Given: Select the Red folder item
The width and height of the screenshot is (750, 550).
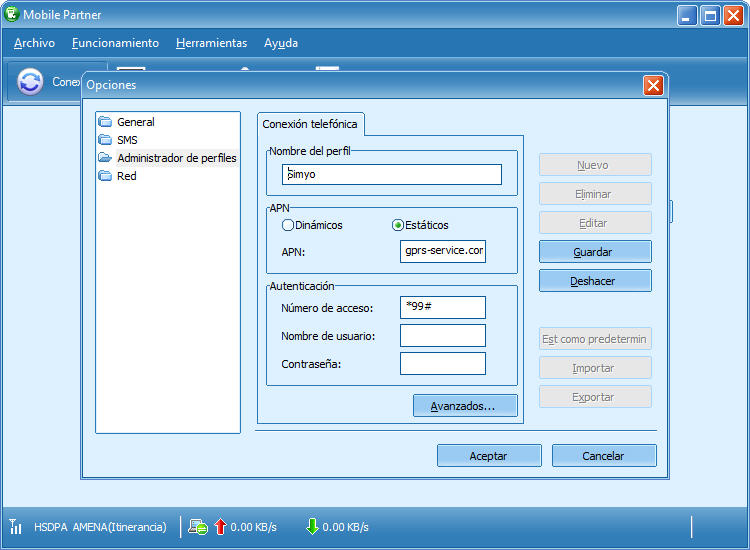Looking at the screenshot, I should click(126, 176).
